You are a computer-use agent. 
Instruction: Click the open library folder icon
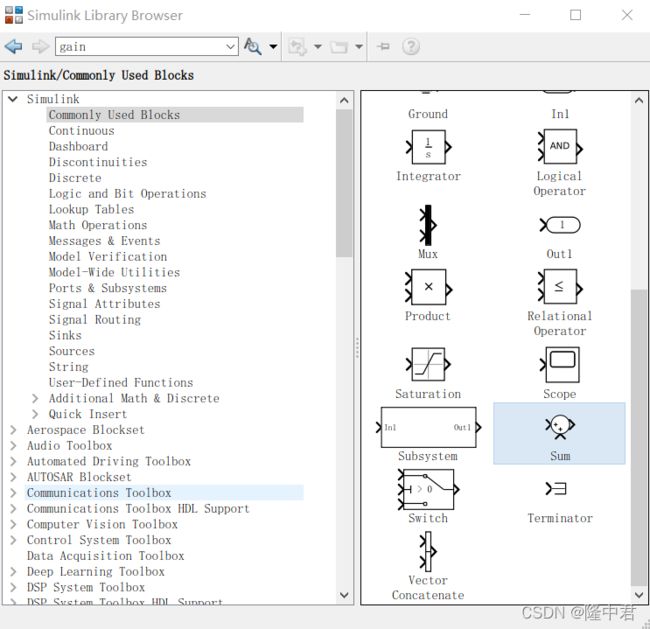pos(339,47)
